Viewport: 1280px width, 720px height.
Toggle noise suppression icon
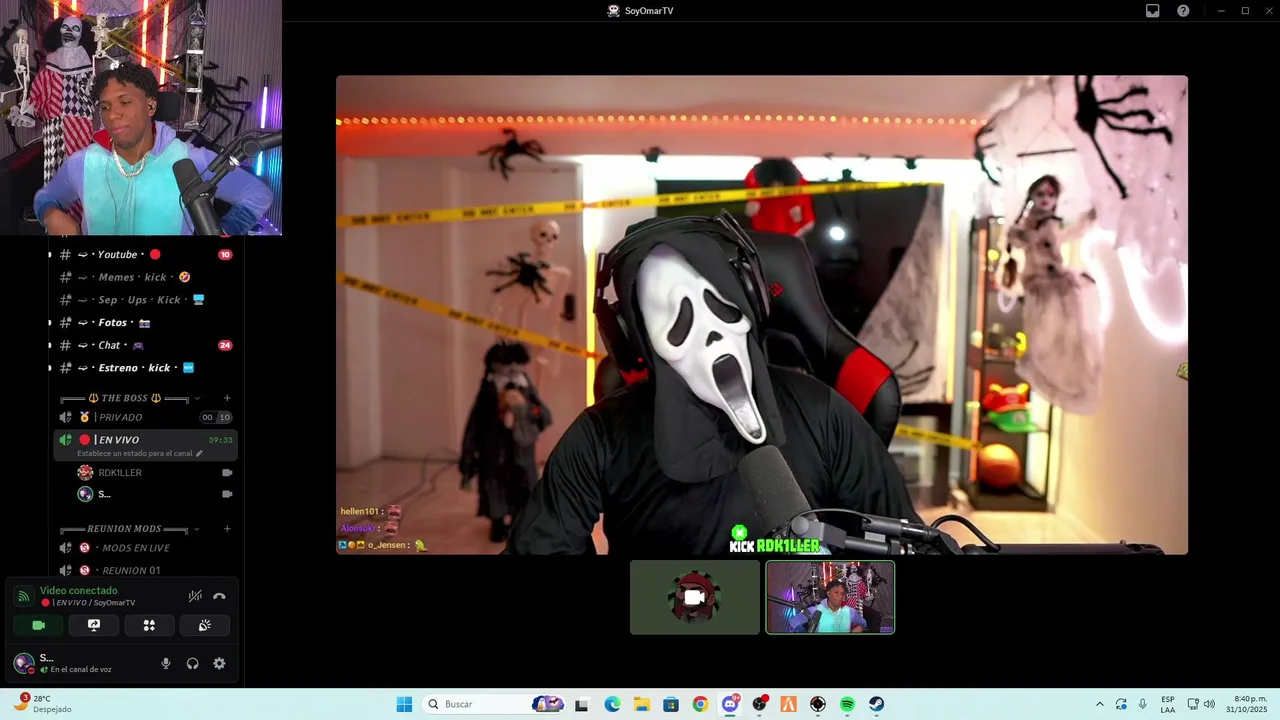click(x=195, y=596)
